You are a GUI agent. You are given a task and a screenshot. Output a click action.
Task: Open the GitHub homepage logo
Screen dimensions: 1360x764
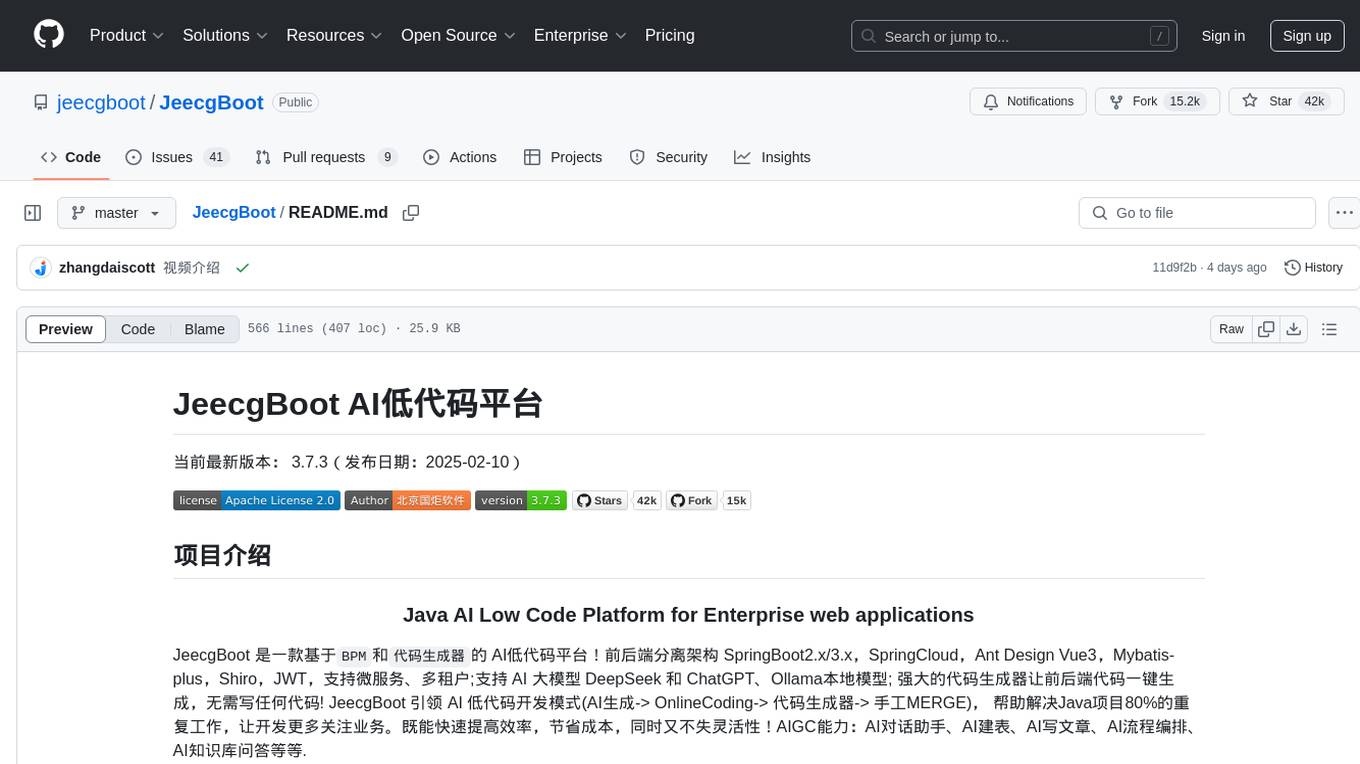[49, 35]
